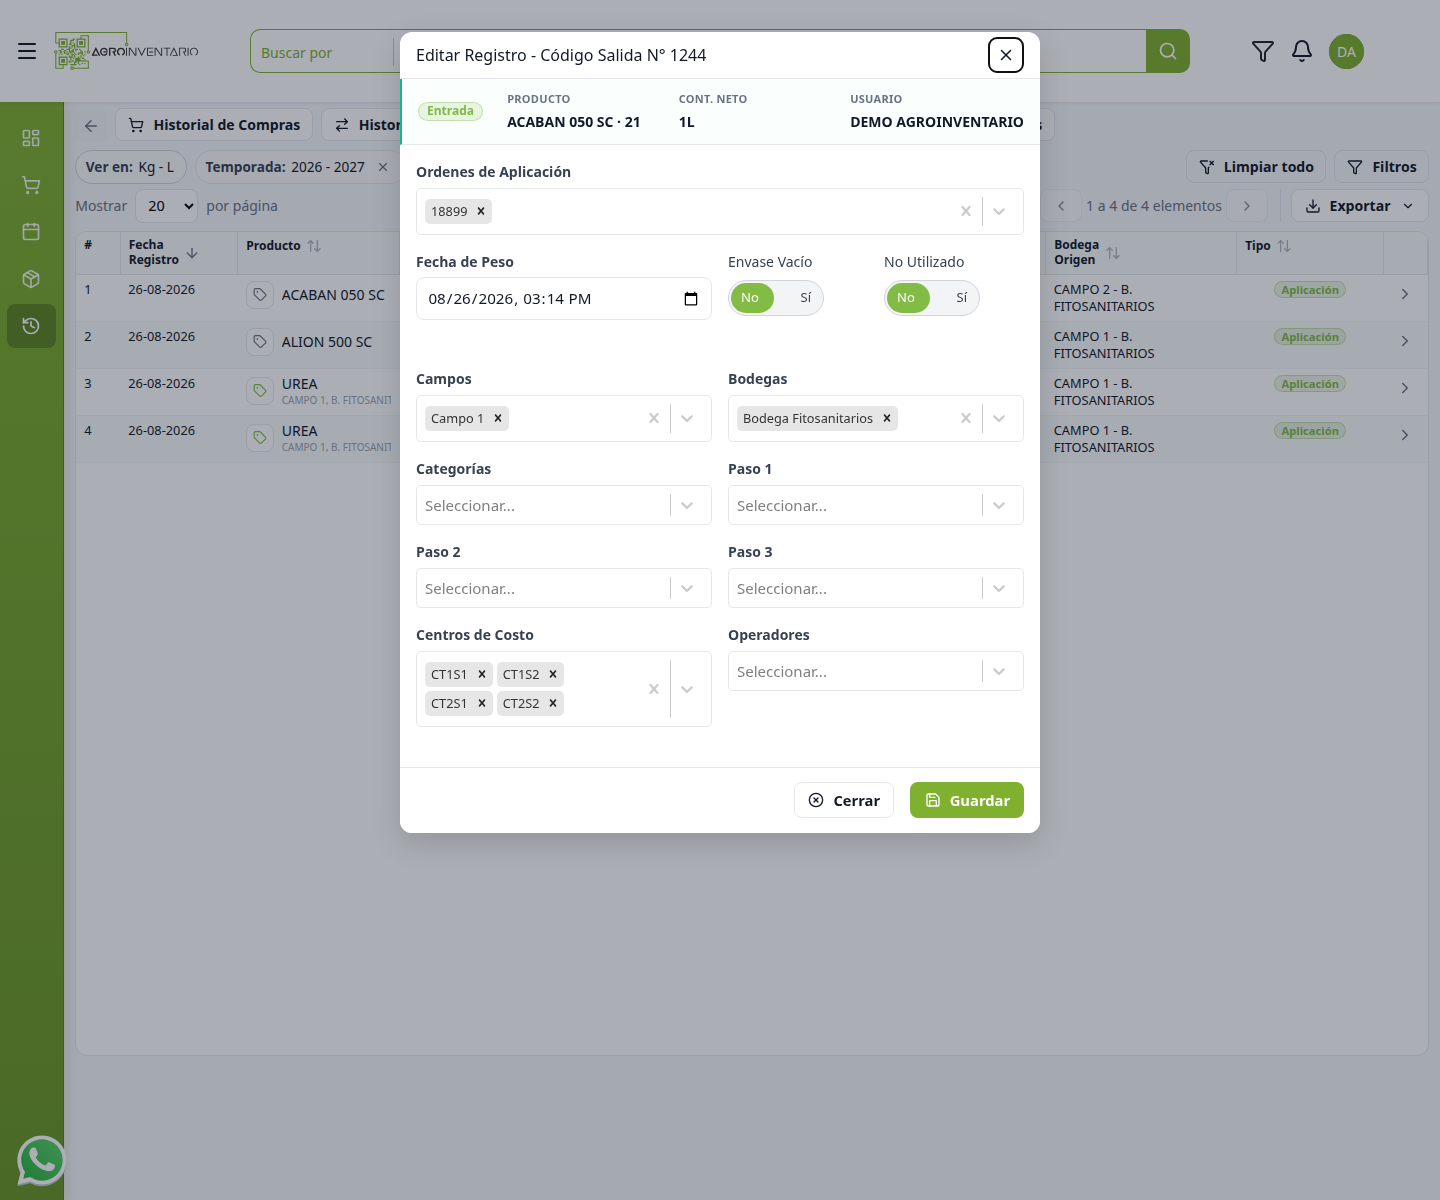This screenshot has height=1200, width=1440.
Task: Click the search magnifier button
Action: tap(1168, 51)
